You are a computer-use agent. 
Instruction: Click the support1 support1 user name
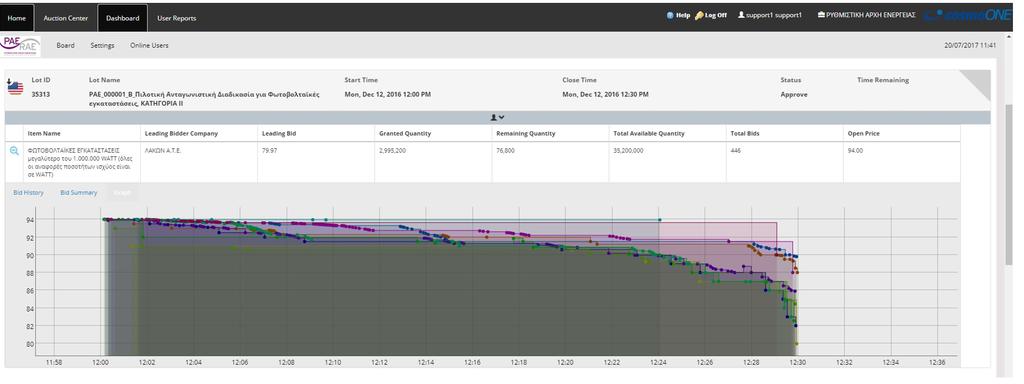coord(775,15)
